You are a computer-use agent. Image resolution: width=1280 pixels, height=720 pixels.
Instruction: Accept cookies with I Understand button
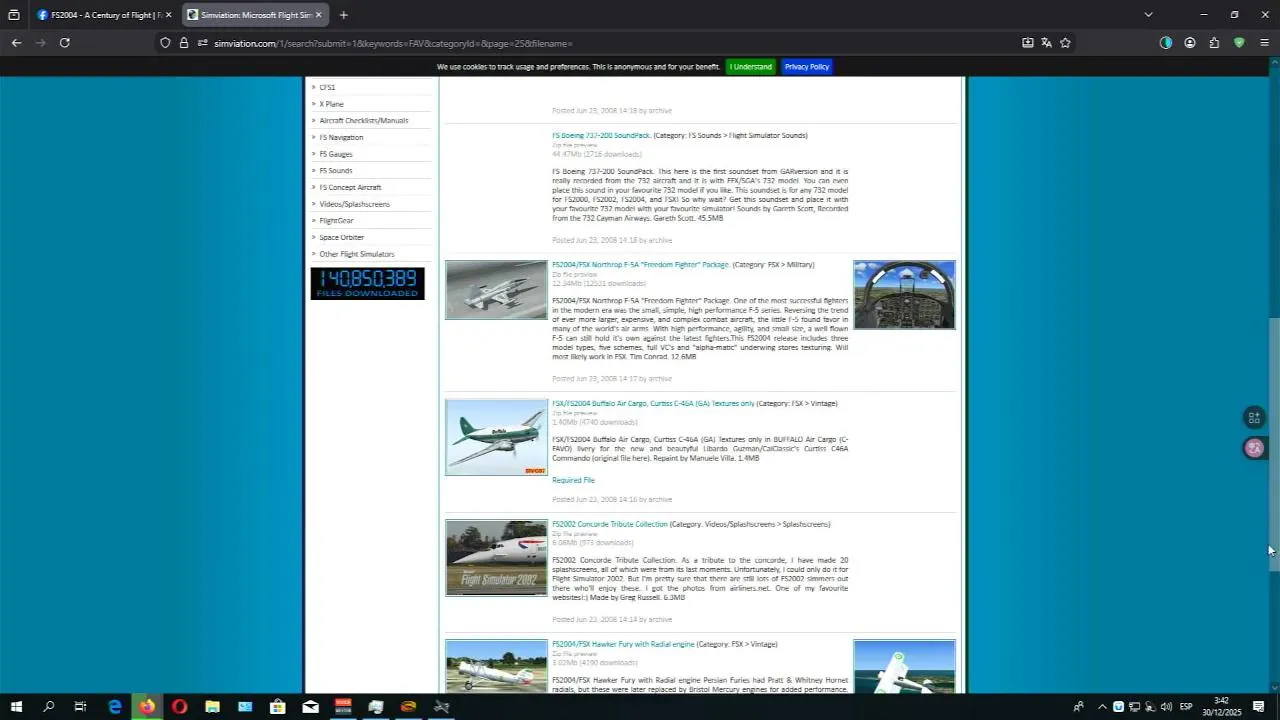pyautogui.click(x=750, y=67)
